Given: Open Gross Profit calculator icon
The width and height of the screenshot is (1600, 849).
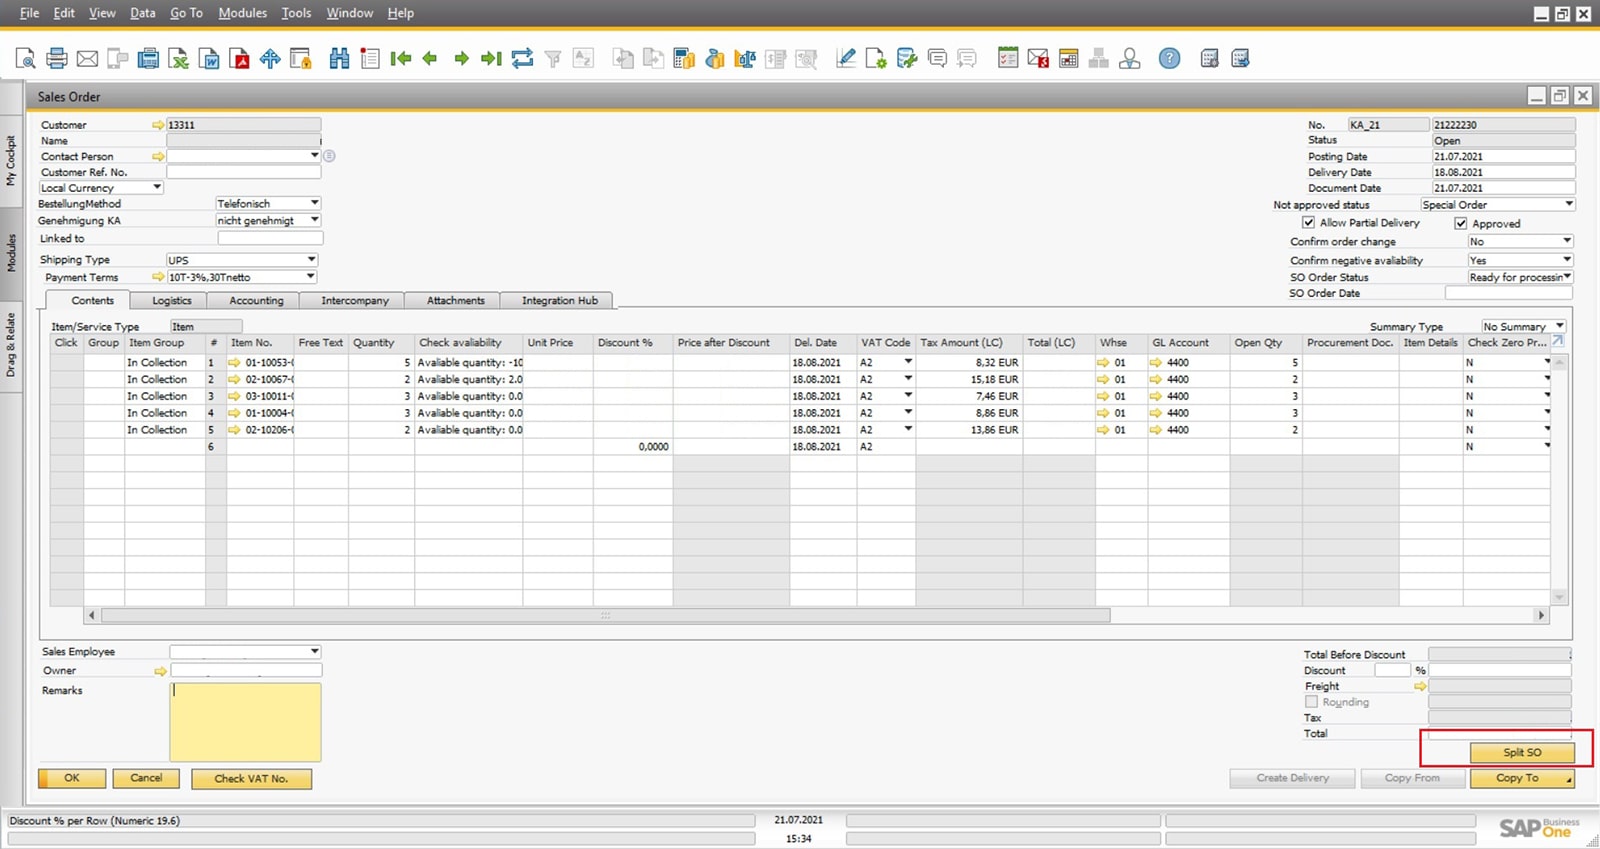Looking at the screenshot, I should click(683, 59).
